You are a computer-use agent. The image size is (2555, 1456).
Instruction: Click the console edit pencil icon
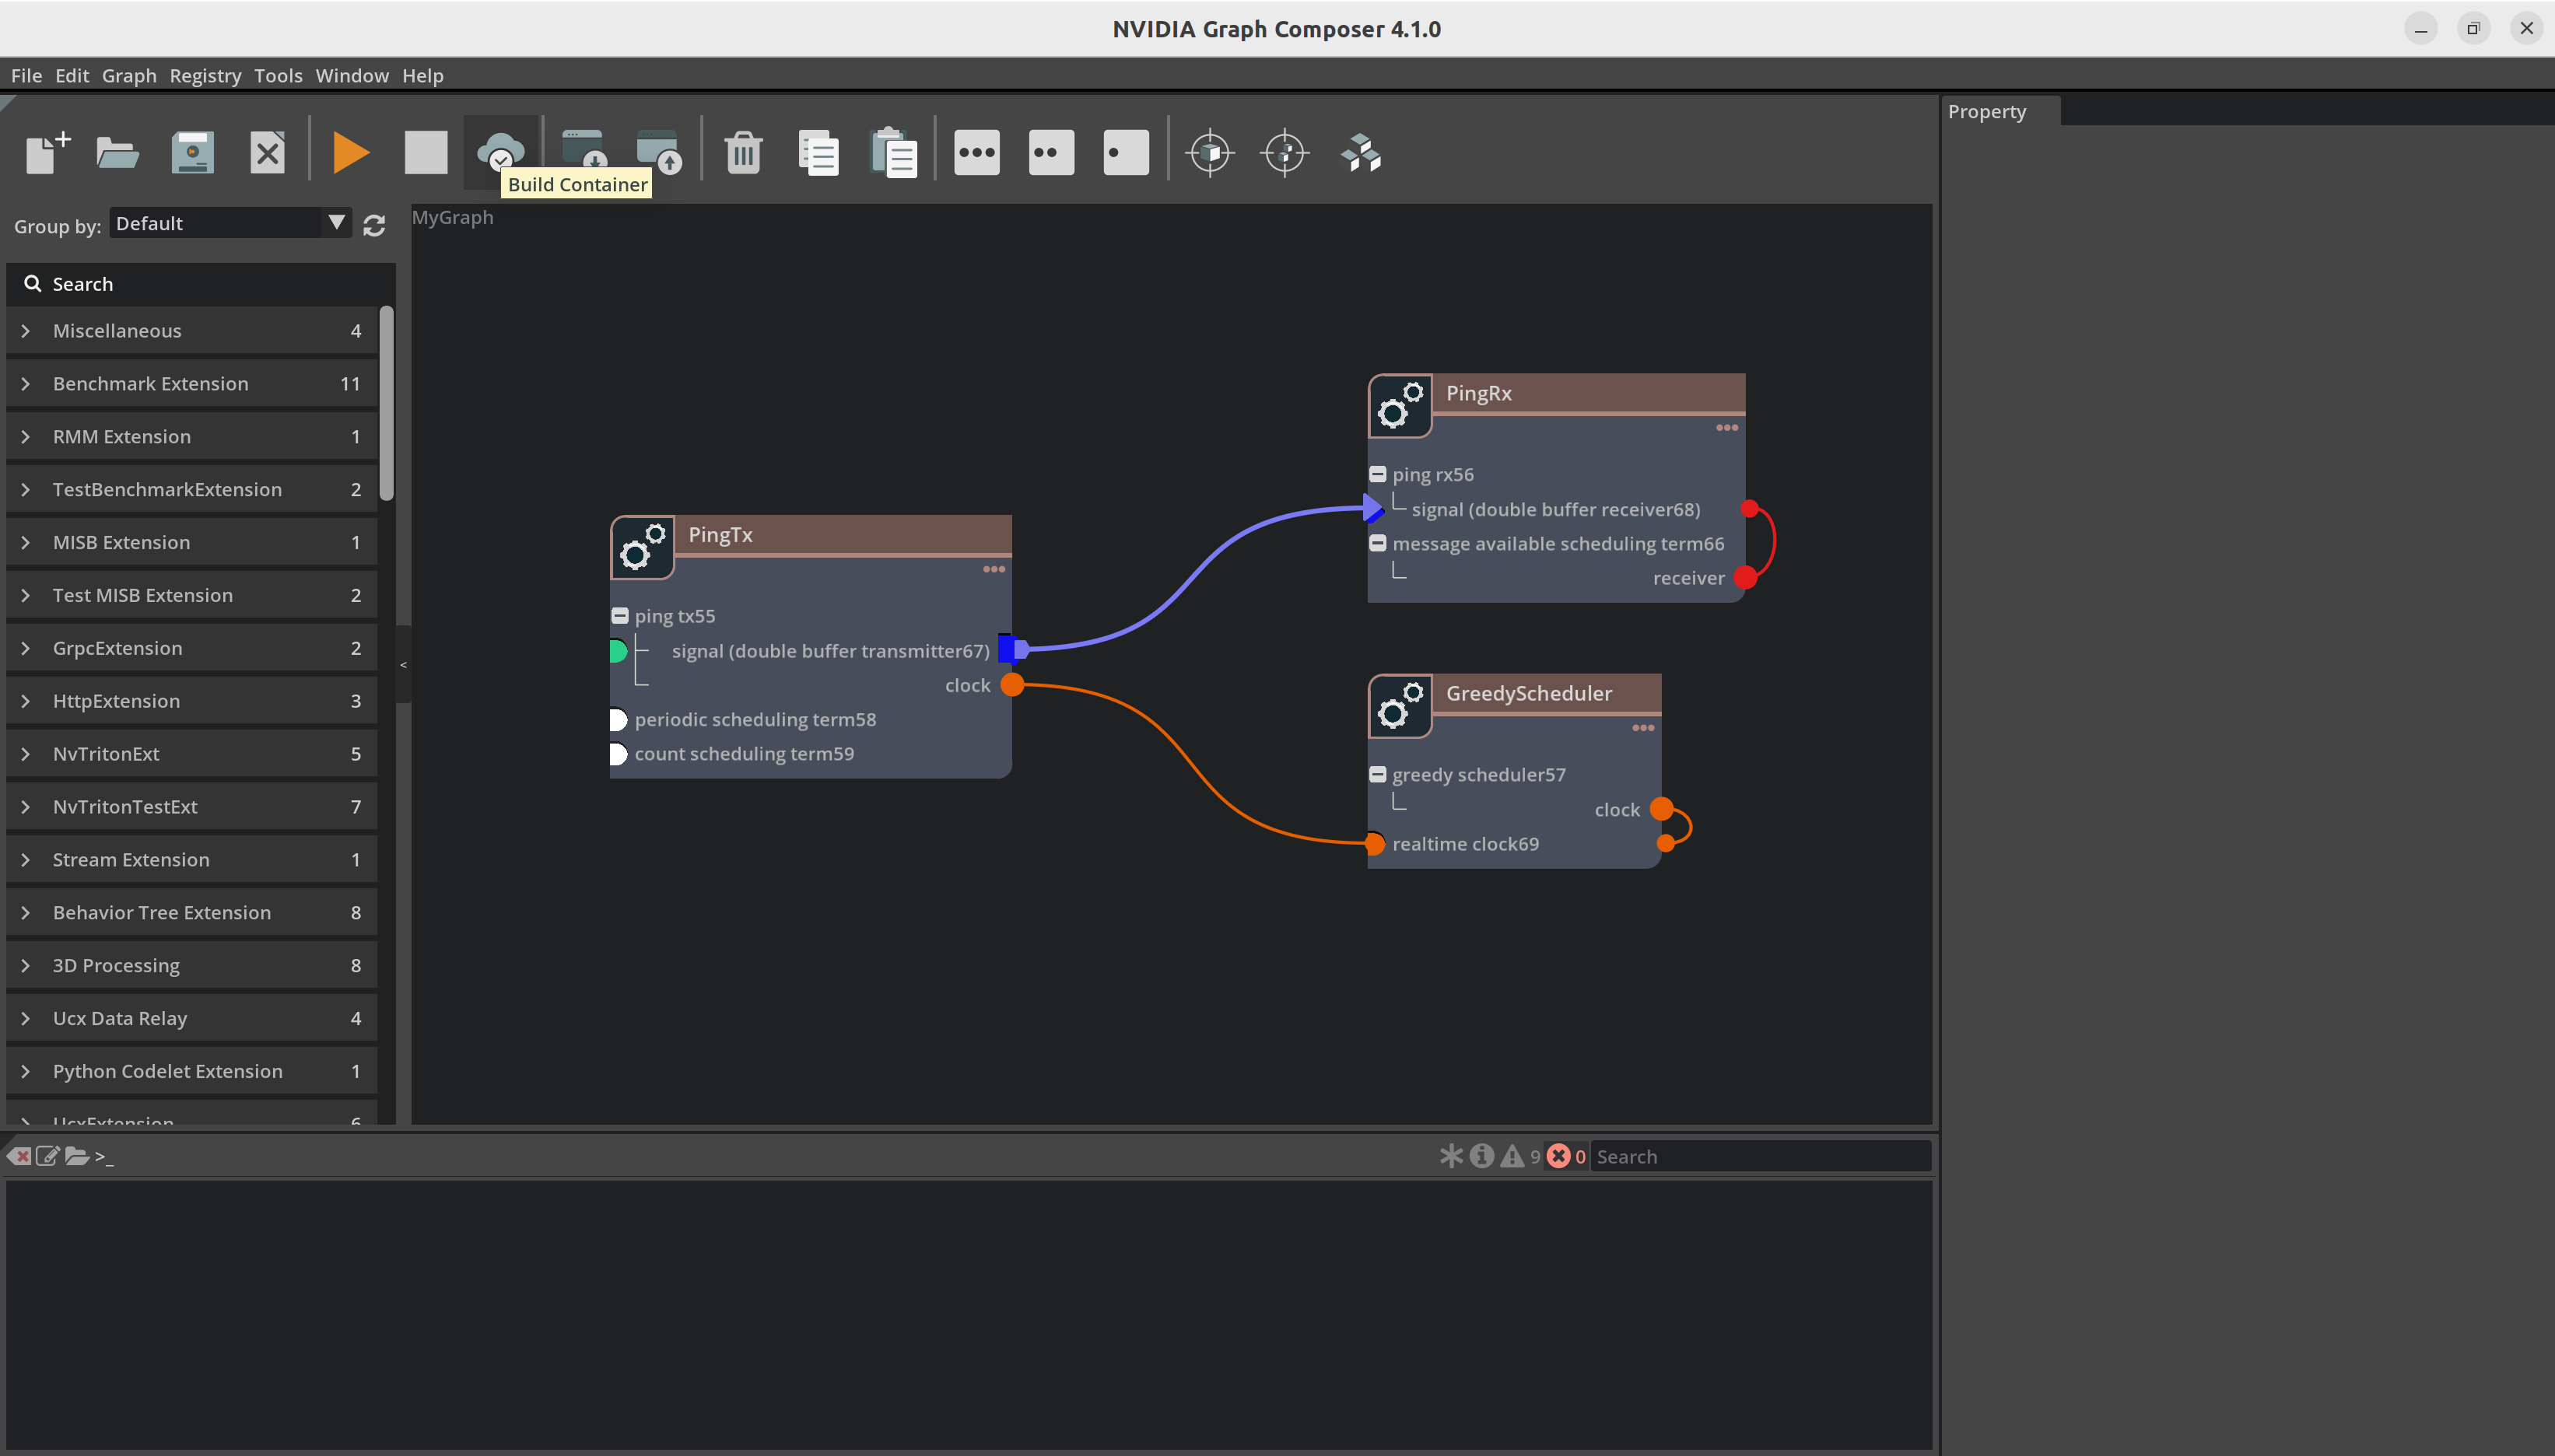point(47,1156)
